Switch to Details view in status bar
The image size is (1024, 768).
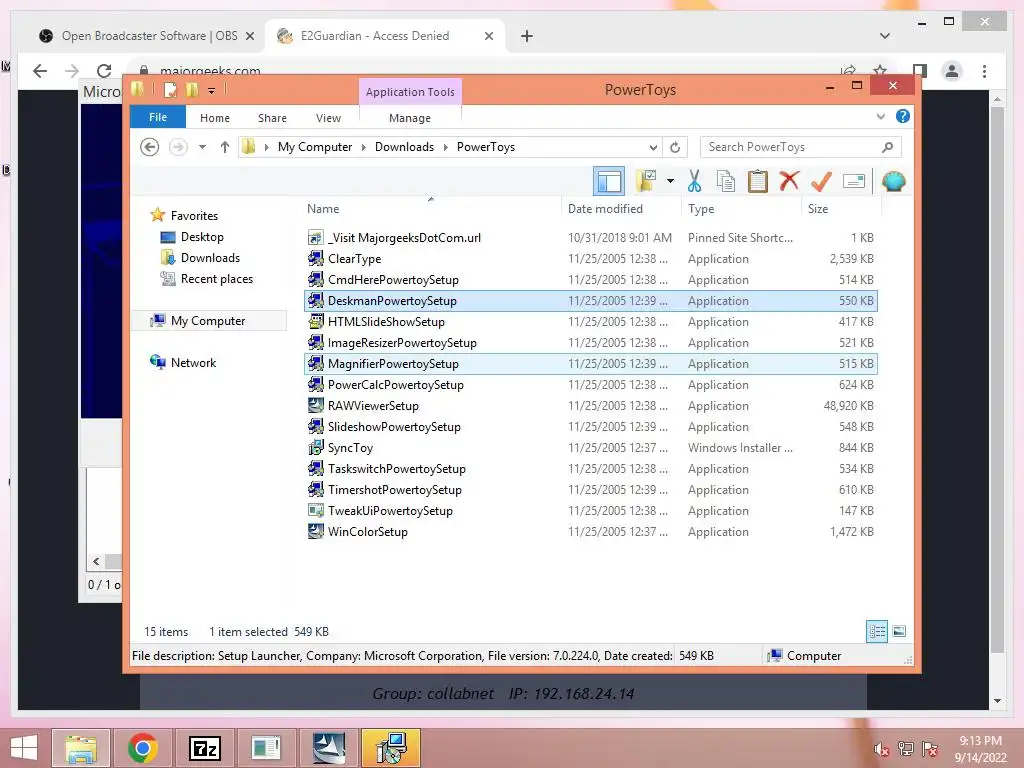(877, 631)
